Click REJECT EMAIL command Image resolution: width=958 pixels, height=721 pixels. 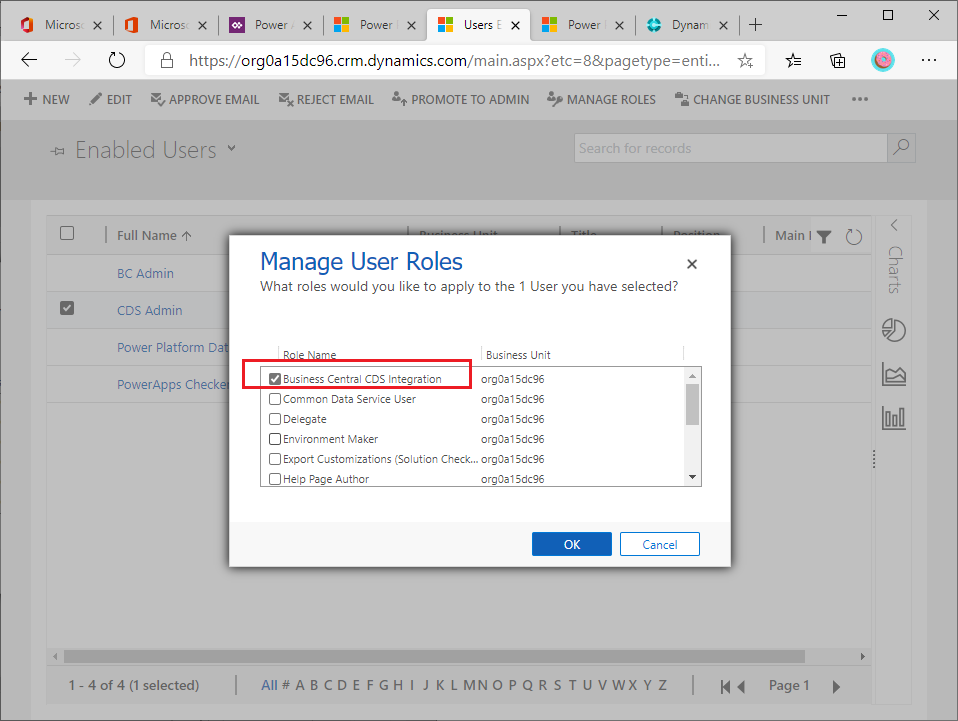(x=326, y=99)
